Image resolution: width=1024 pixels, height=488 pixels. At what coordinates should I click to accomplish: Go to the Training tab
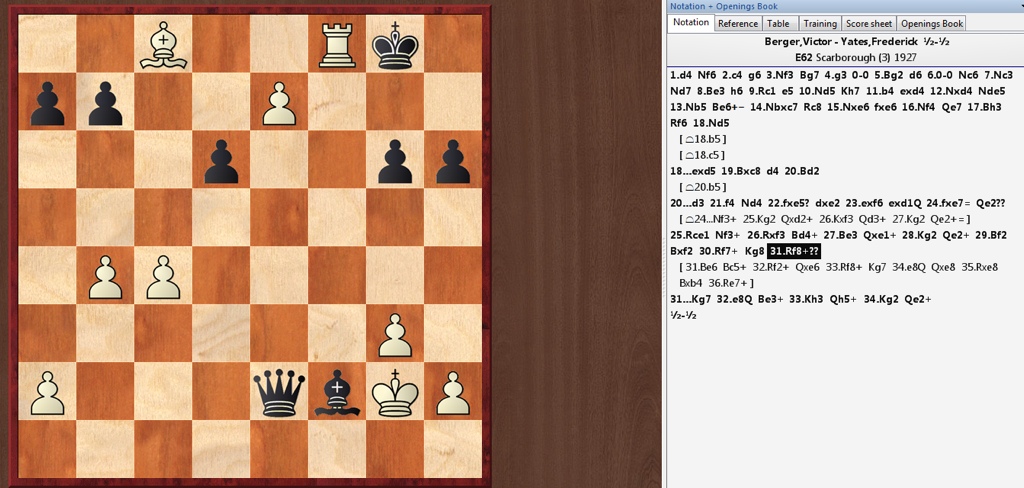pos(819,23)
